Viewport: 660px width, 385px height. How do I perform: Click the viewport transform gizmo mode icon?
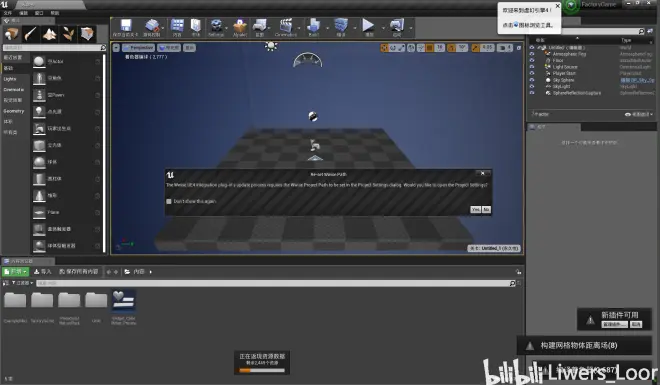(x=384, y=48)
